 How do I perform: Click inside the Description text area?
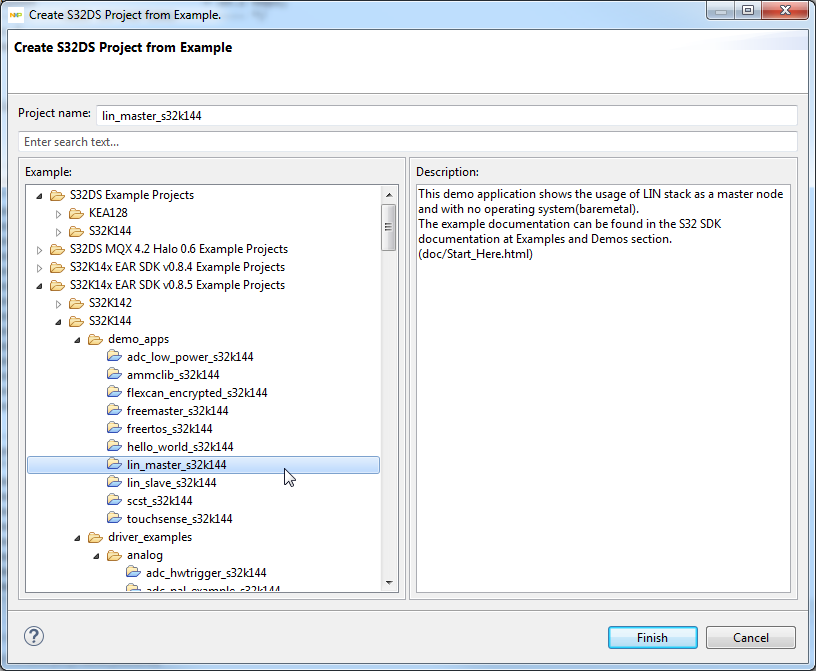coord(603,388)
